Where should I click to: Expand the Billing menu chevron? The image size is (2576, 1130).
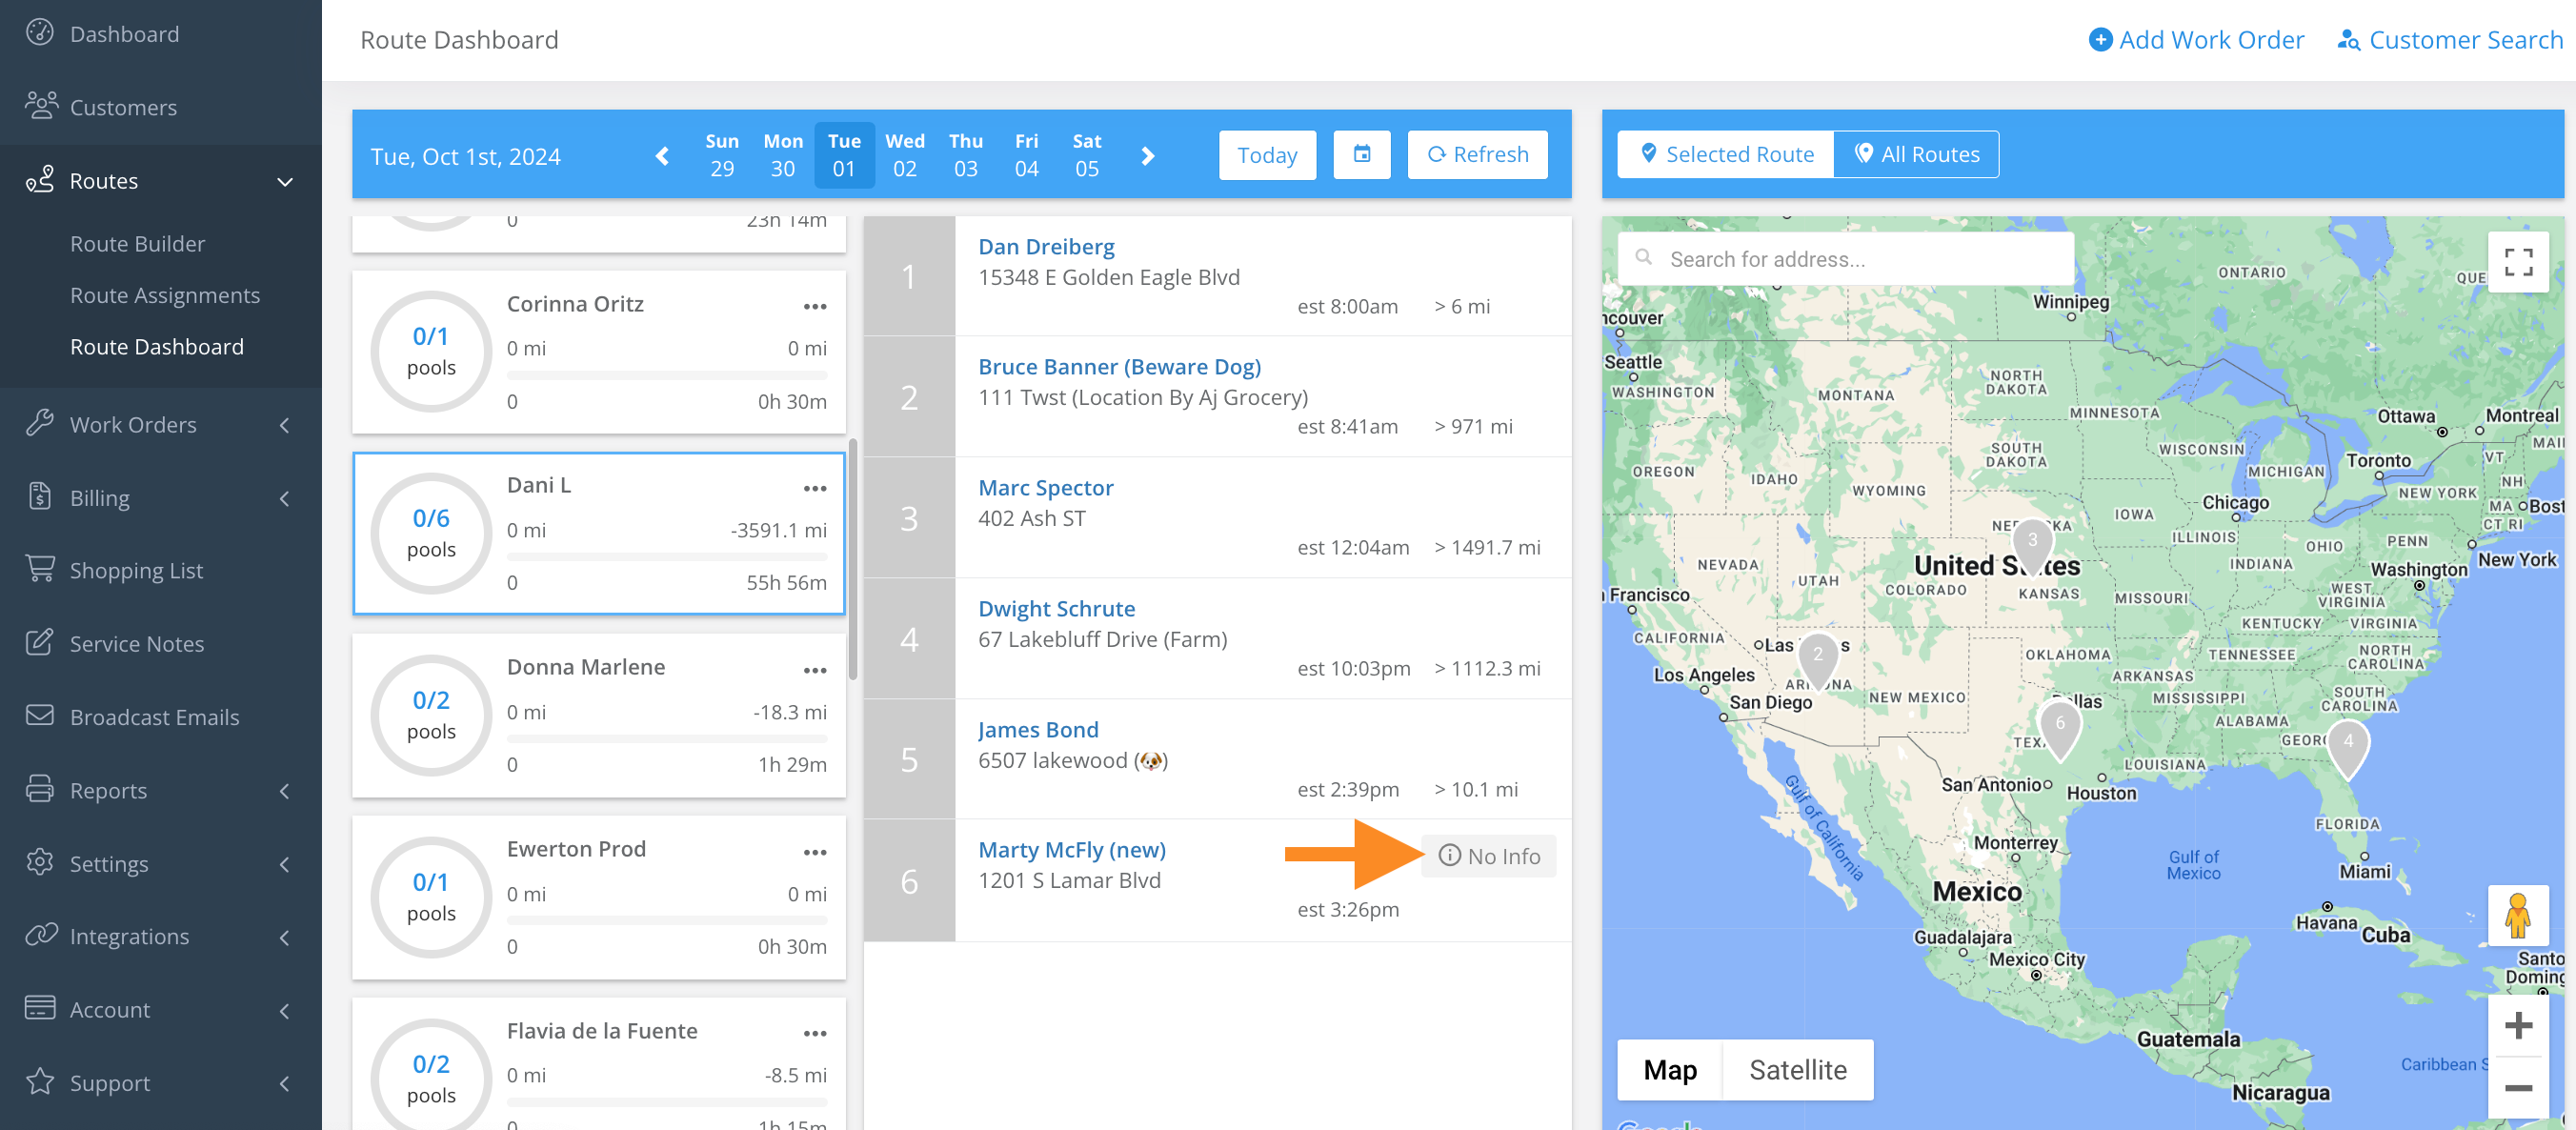pos(285,497)
